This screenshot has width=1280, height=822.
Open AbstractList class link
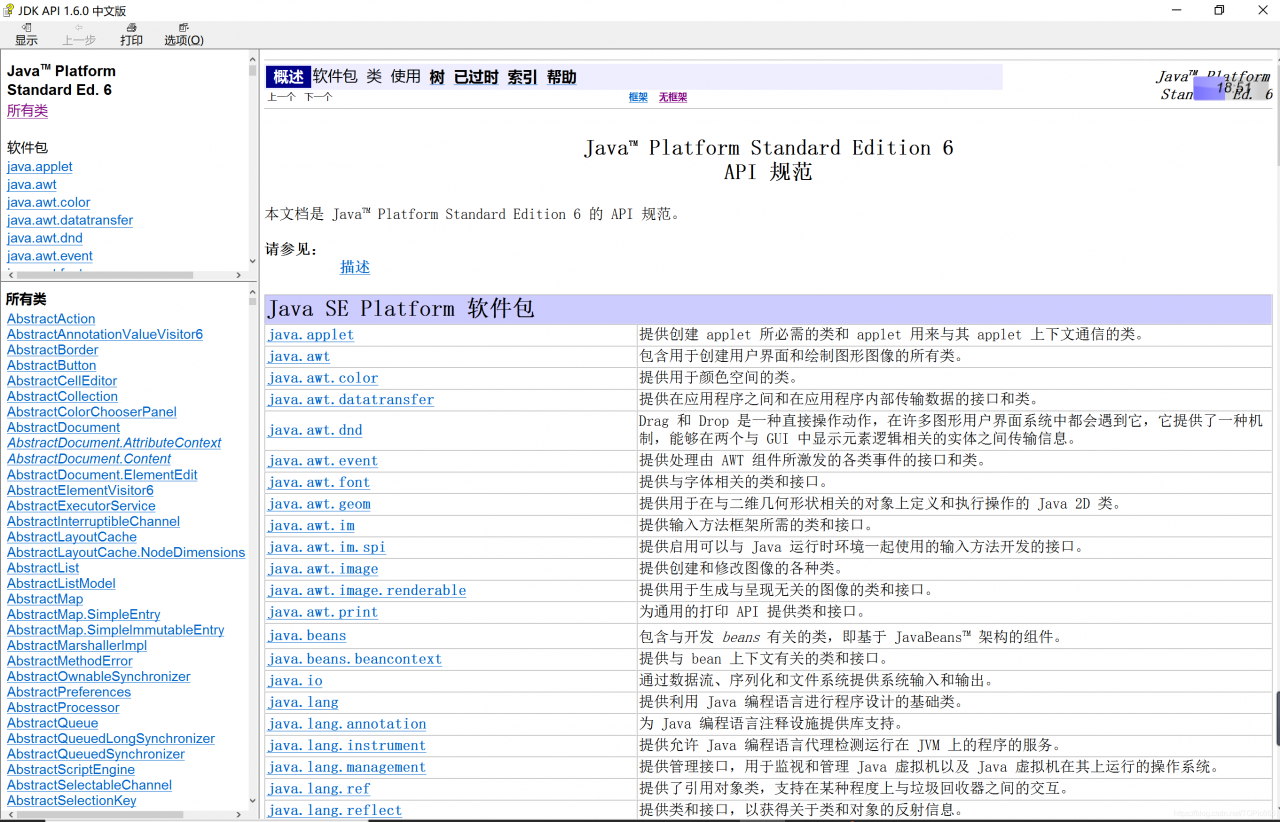(43, 568)
